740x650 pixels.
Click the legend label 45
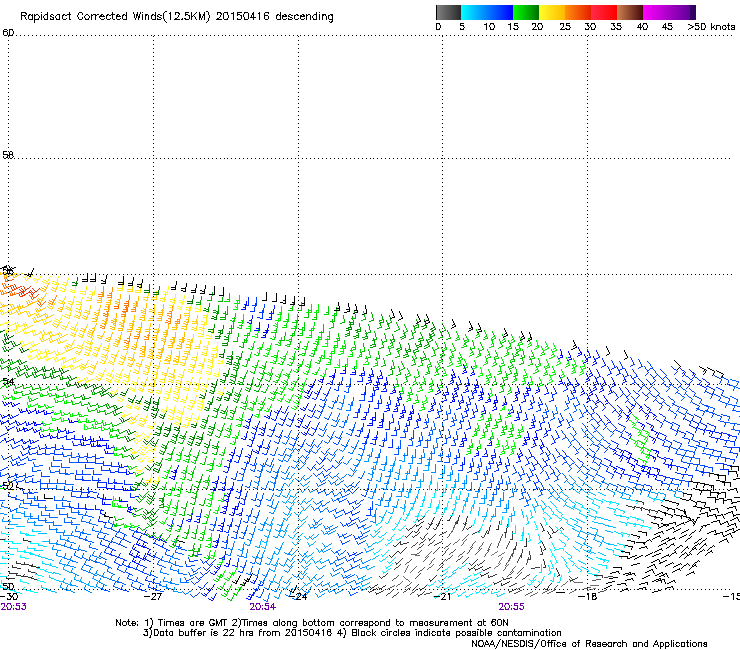[667, 27]
